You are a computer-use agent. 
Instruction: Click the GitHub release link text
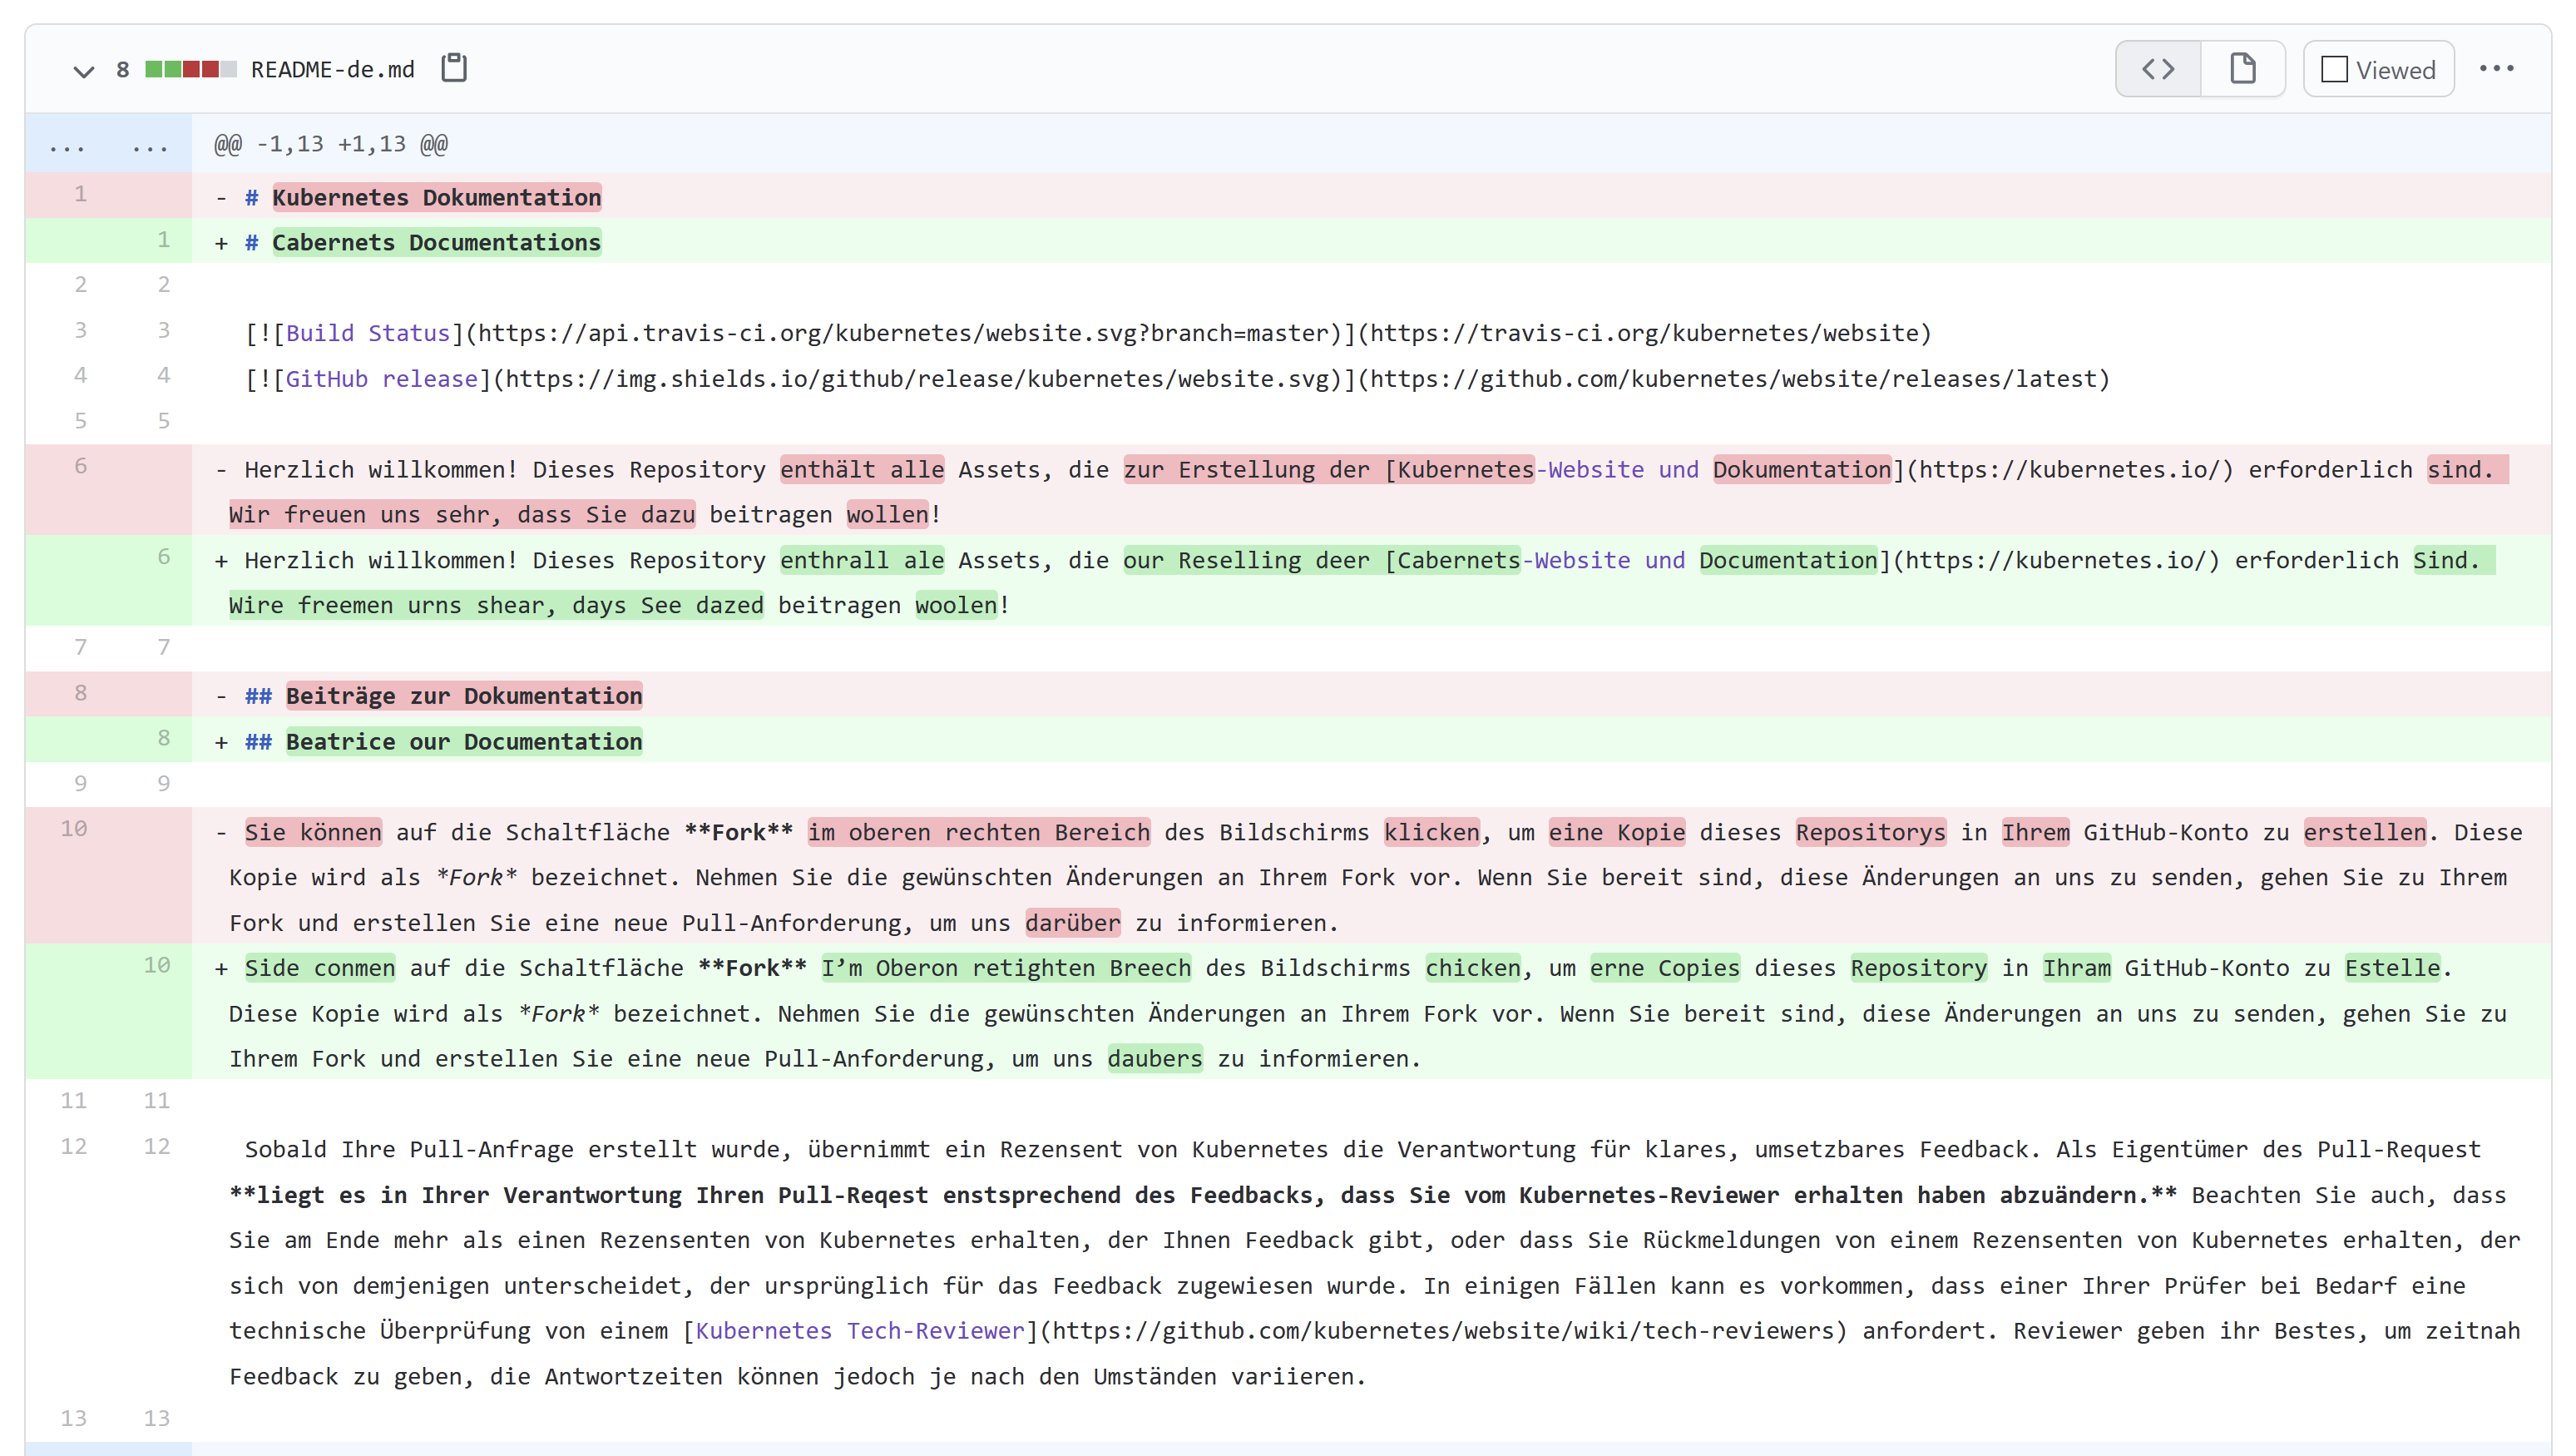(x=381, y=379)
